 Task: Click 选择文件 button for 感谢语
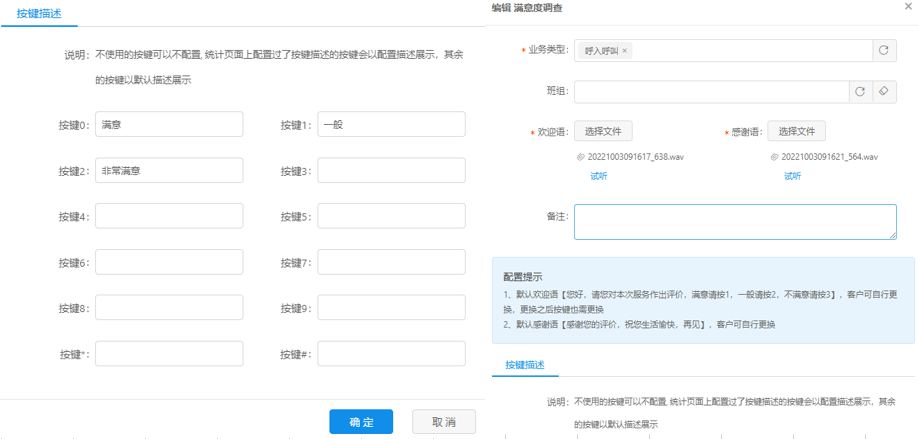[797, 132]
